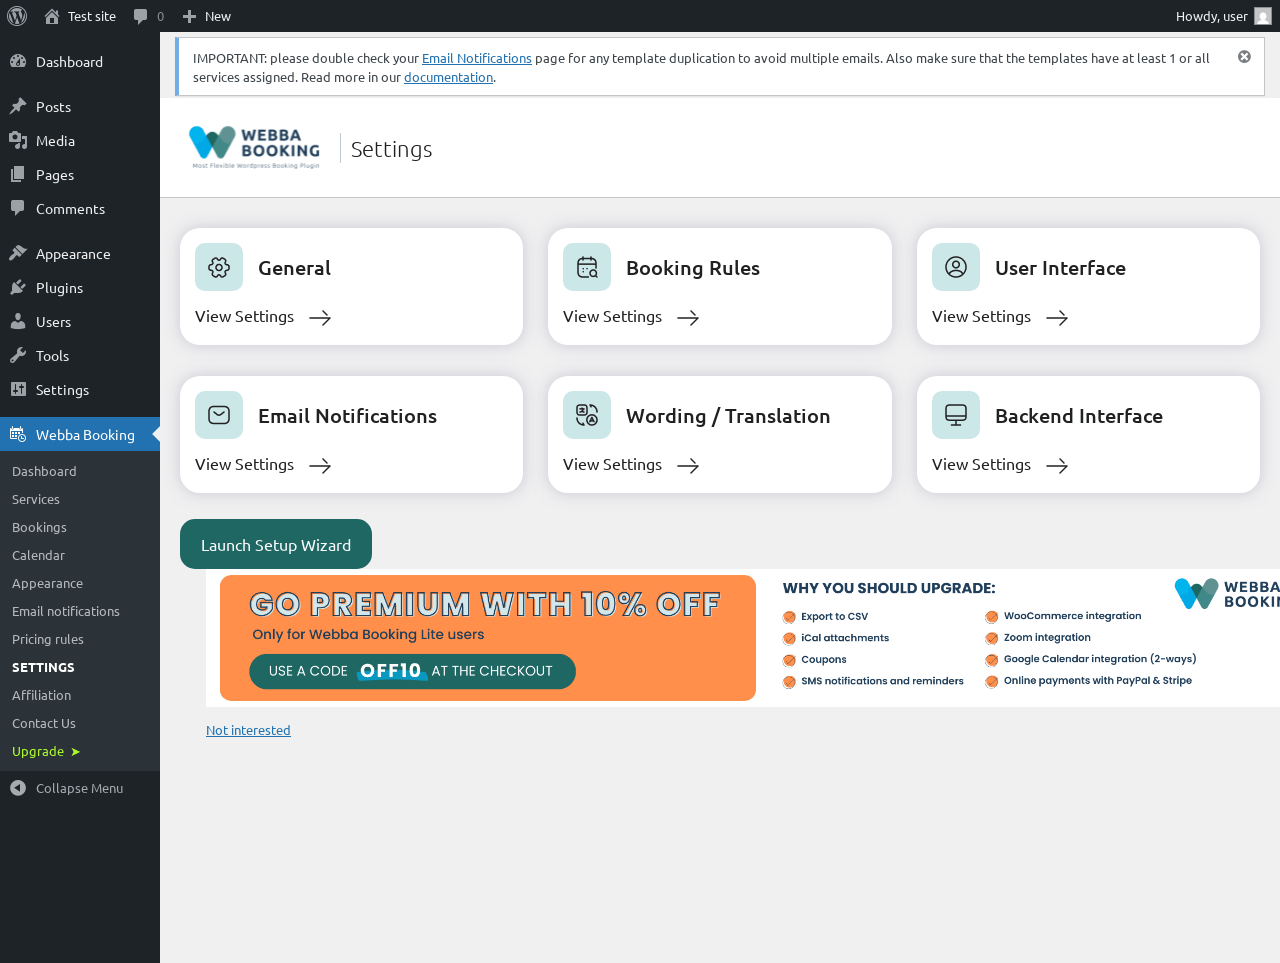Viewport: 1280px width, 963px height.
Task: Click the Backend Interface monitor icon
Action: coord(956,415)
